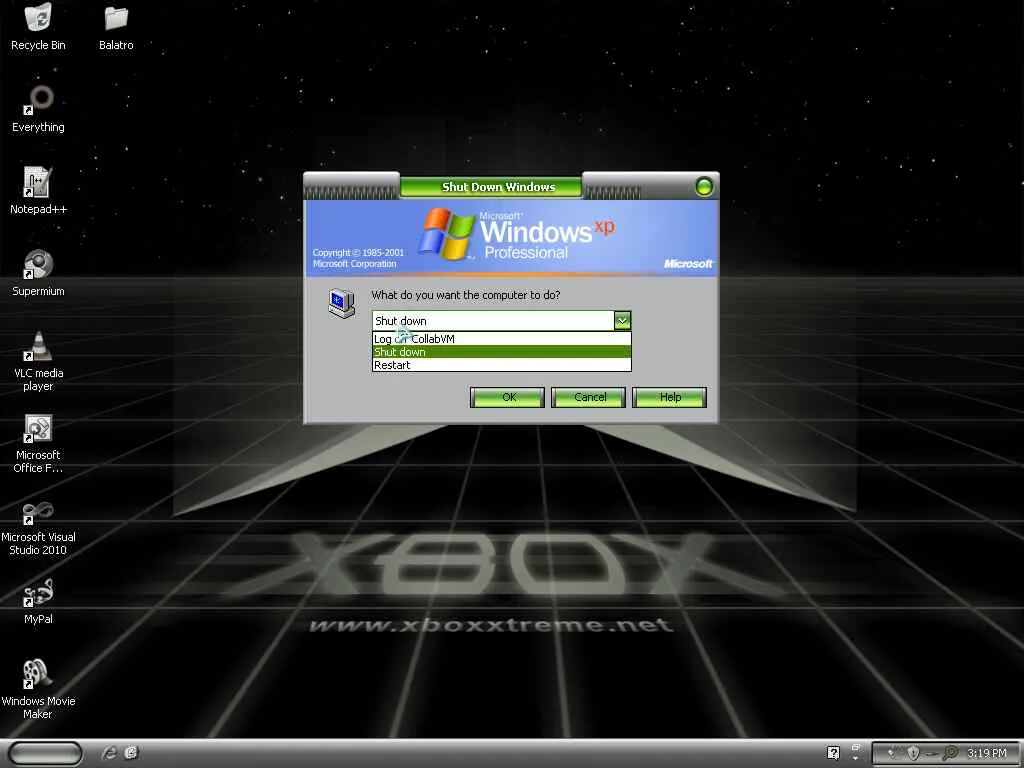Click the security shield tray icon

tap(914, 753)
